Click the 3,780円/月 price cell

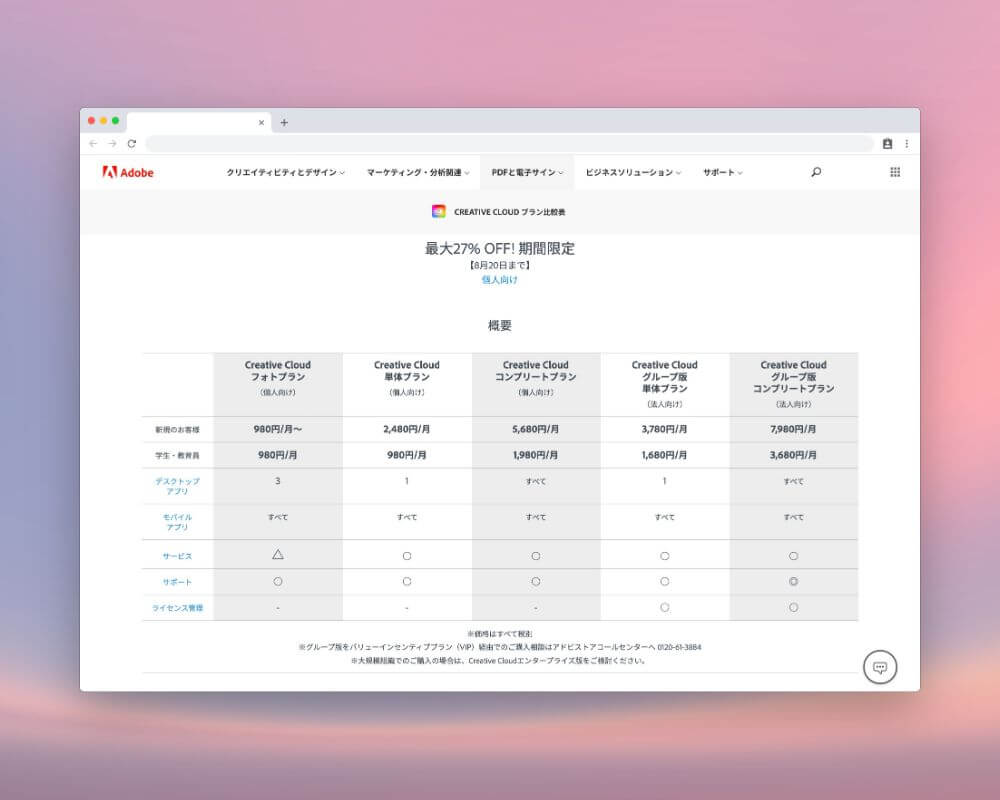(x=665, y=429)
